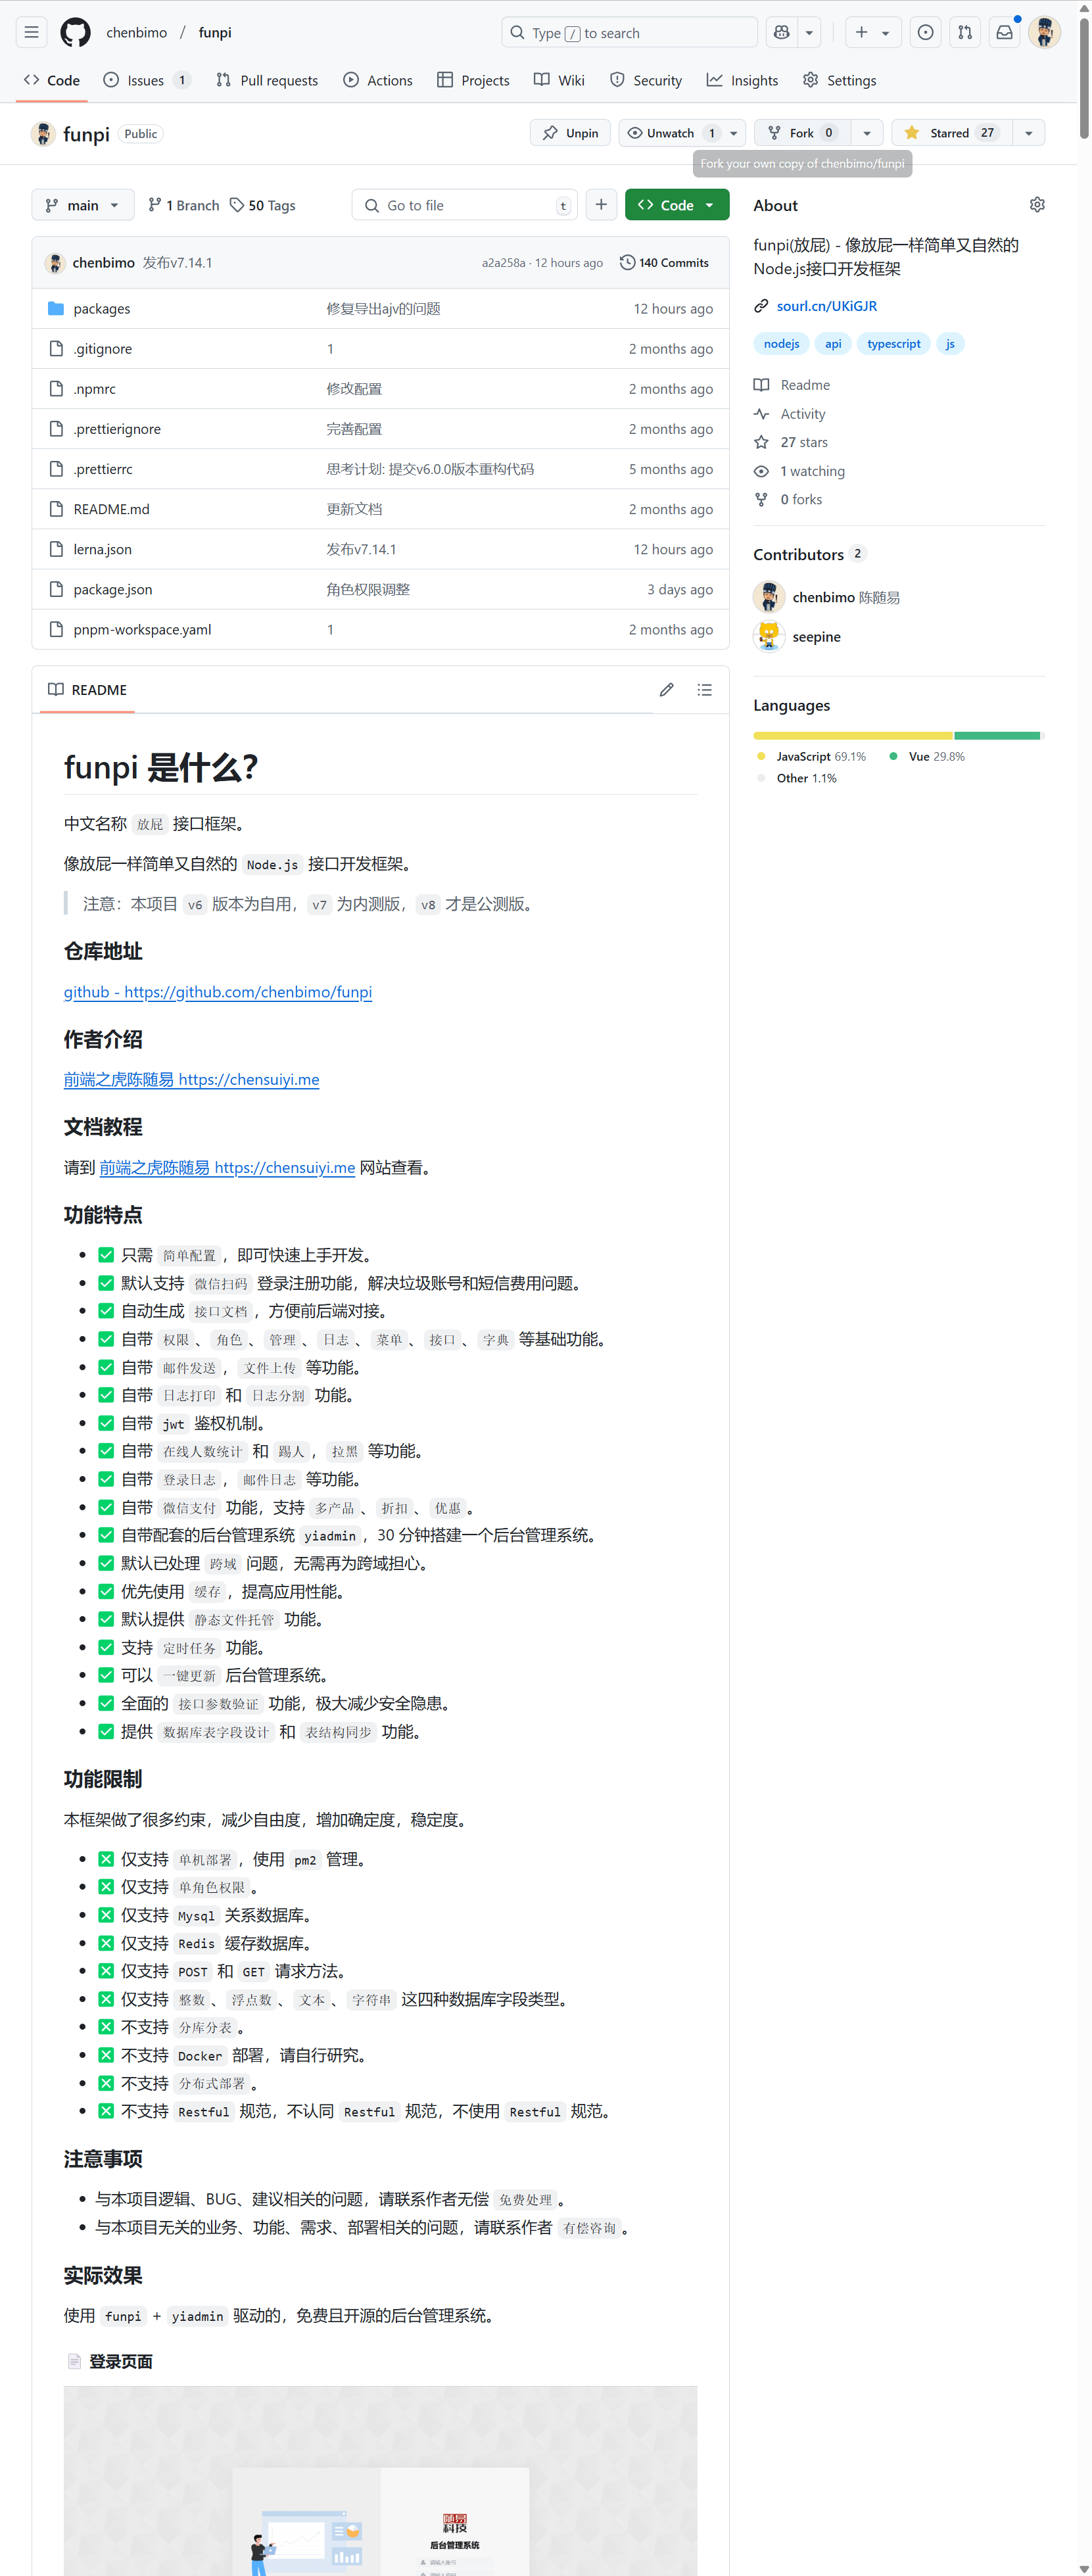Toggle the Starred button

point(951,133)
